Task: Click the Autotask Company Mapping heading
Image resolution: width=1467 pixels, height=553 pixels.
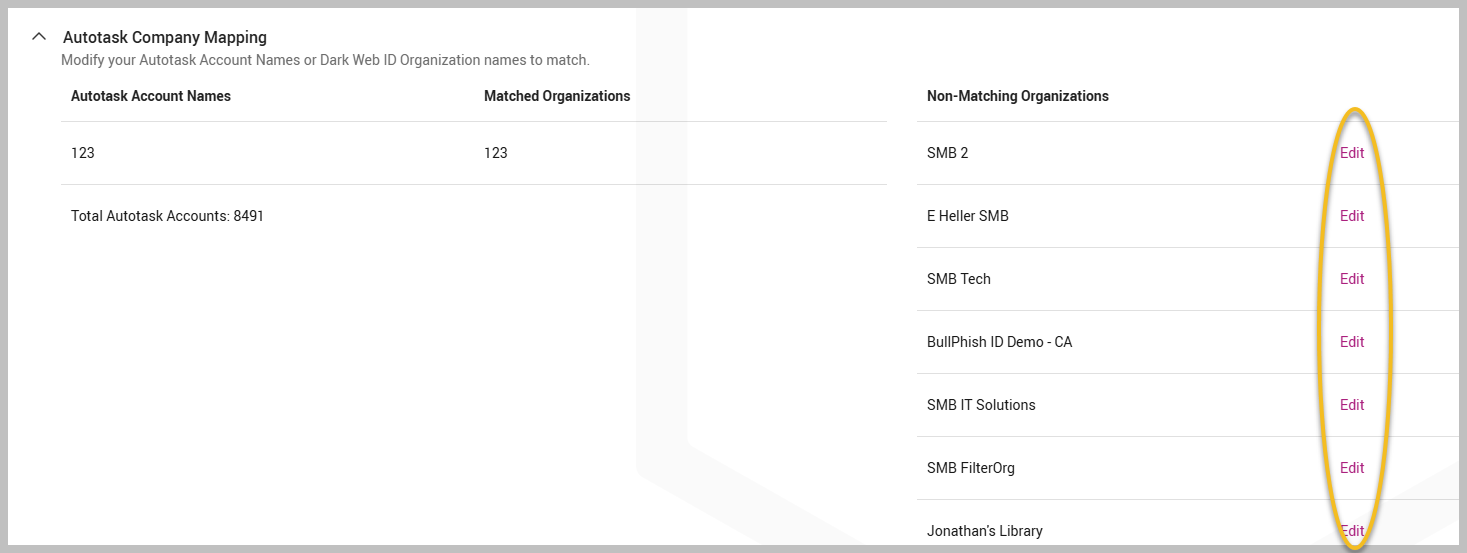Action: (165, 37)
